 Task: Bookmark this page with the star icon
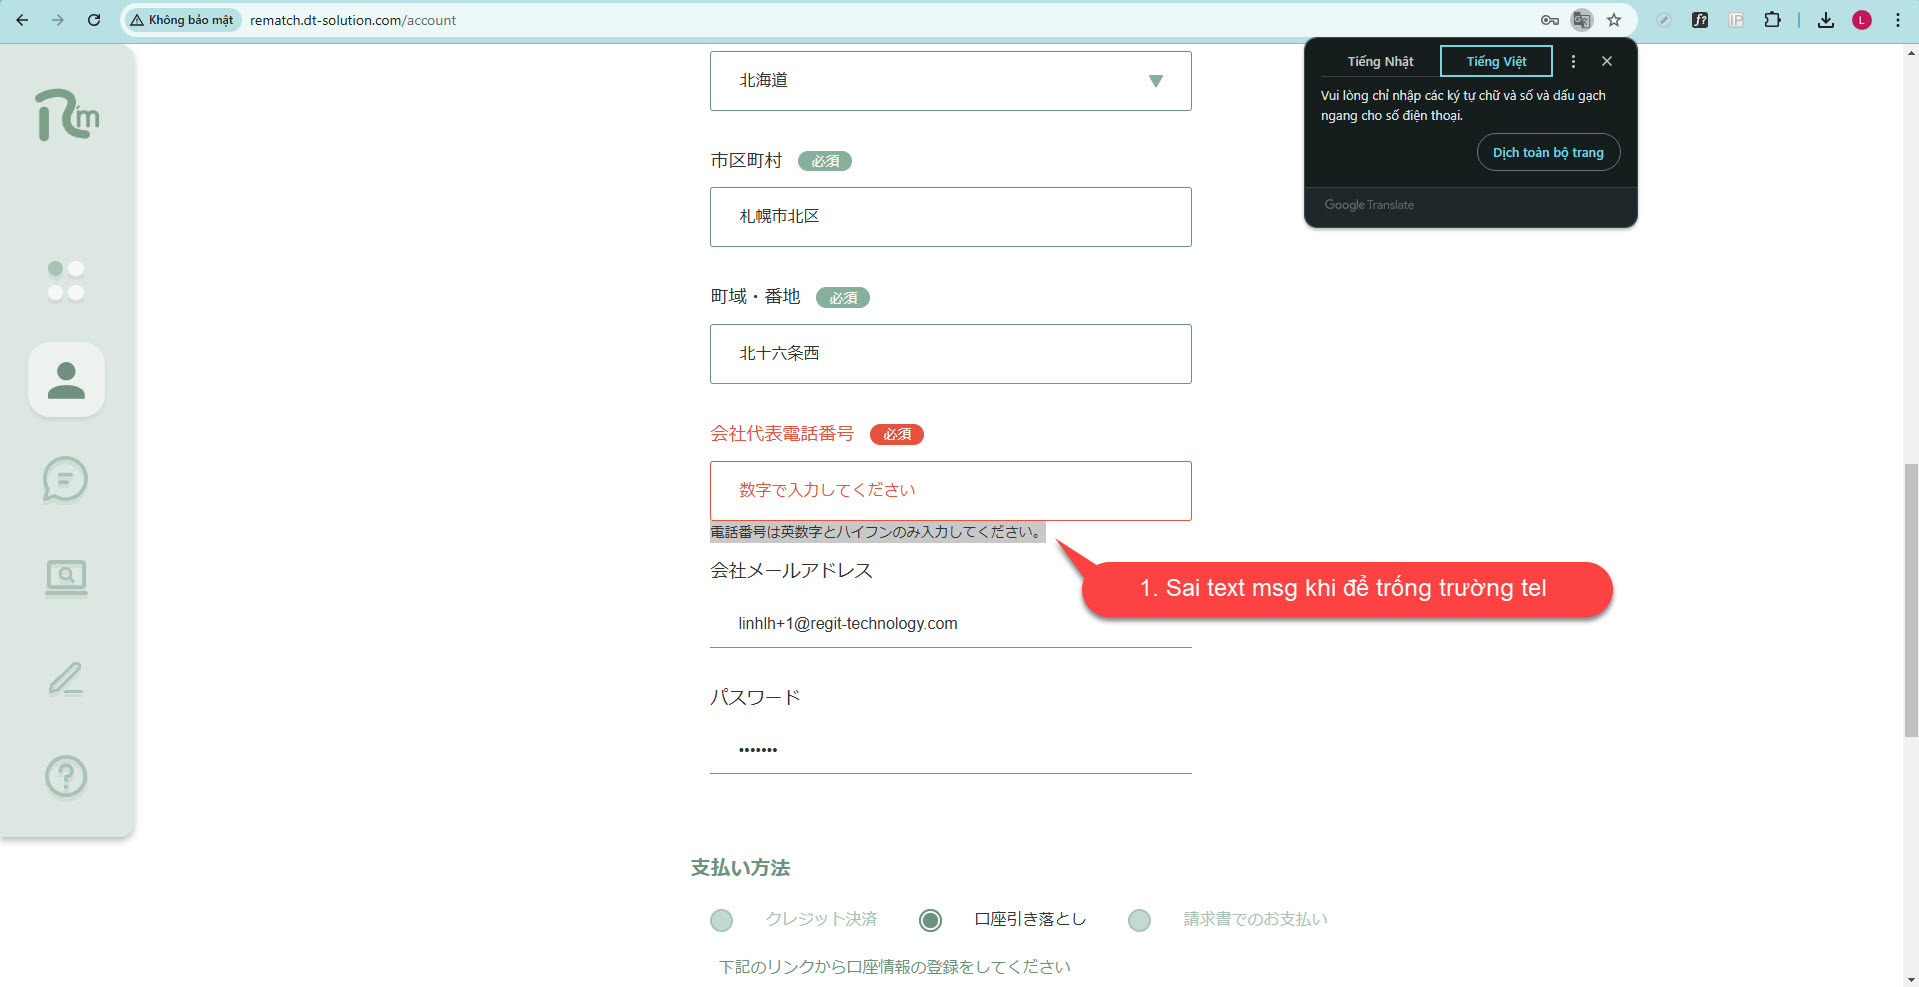tap(1614, 20)
